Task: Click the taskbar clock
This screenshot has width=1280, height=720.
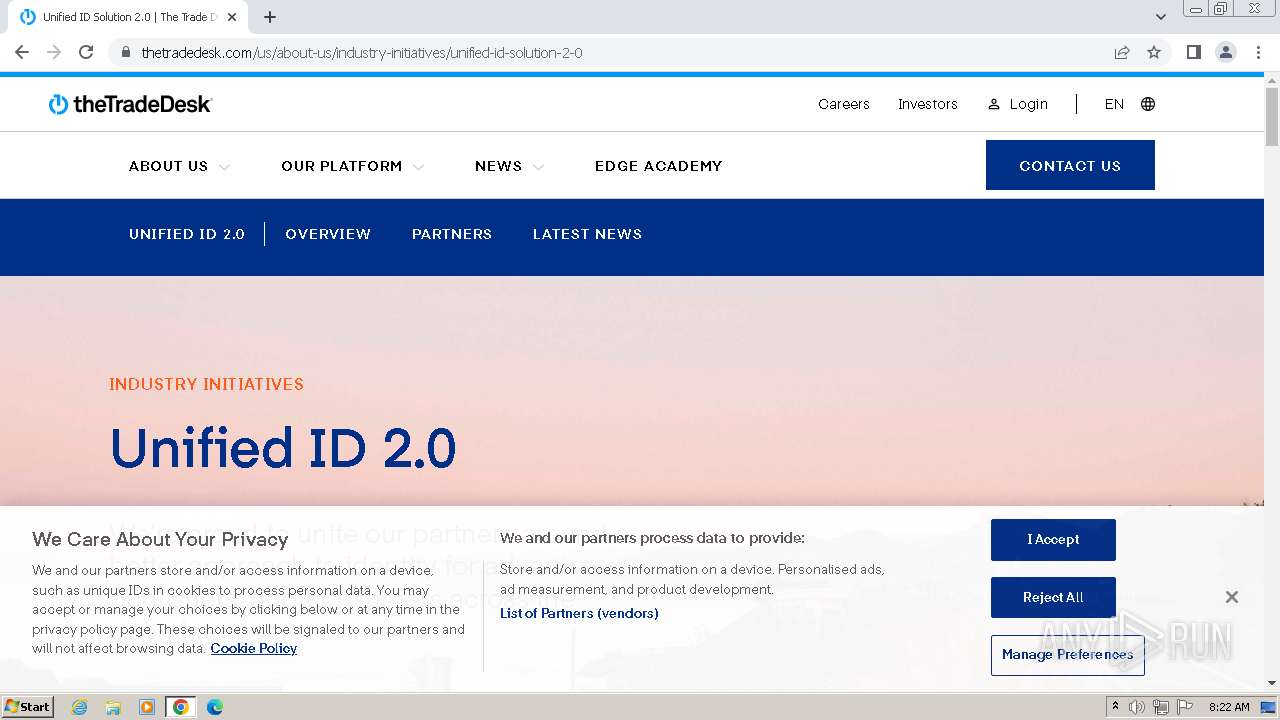Action: [1229, 707]
